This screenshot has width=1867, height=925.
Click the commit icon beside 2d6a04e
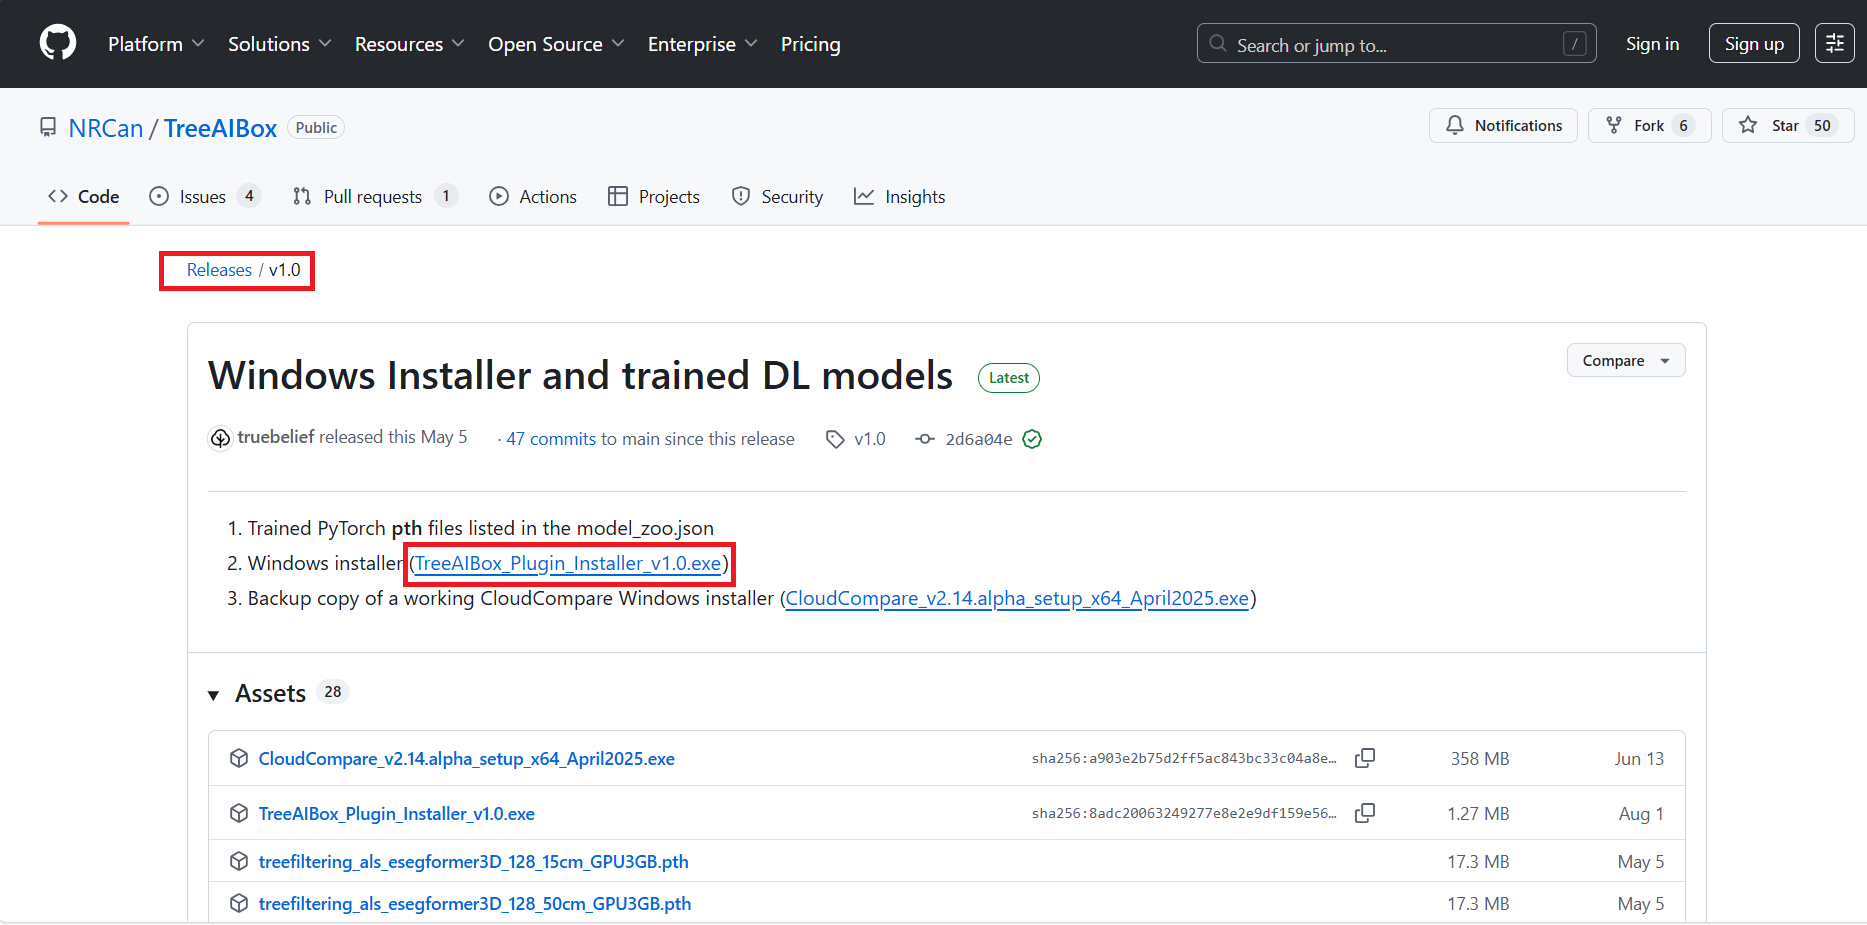tap(925, 439)
